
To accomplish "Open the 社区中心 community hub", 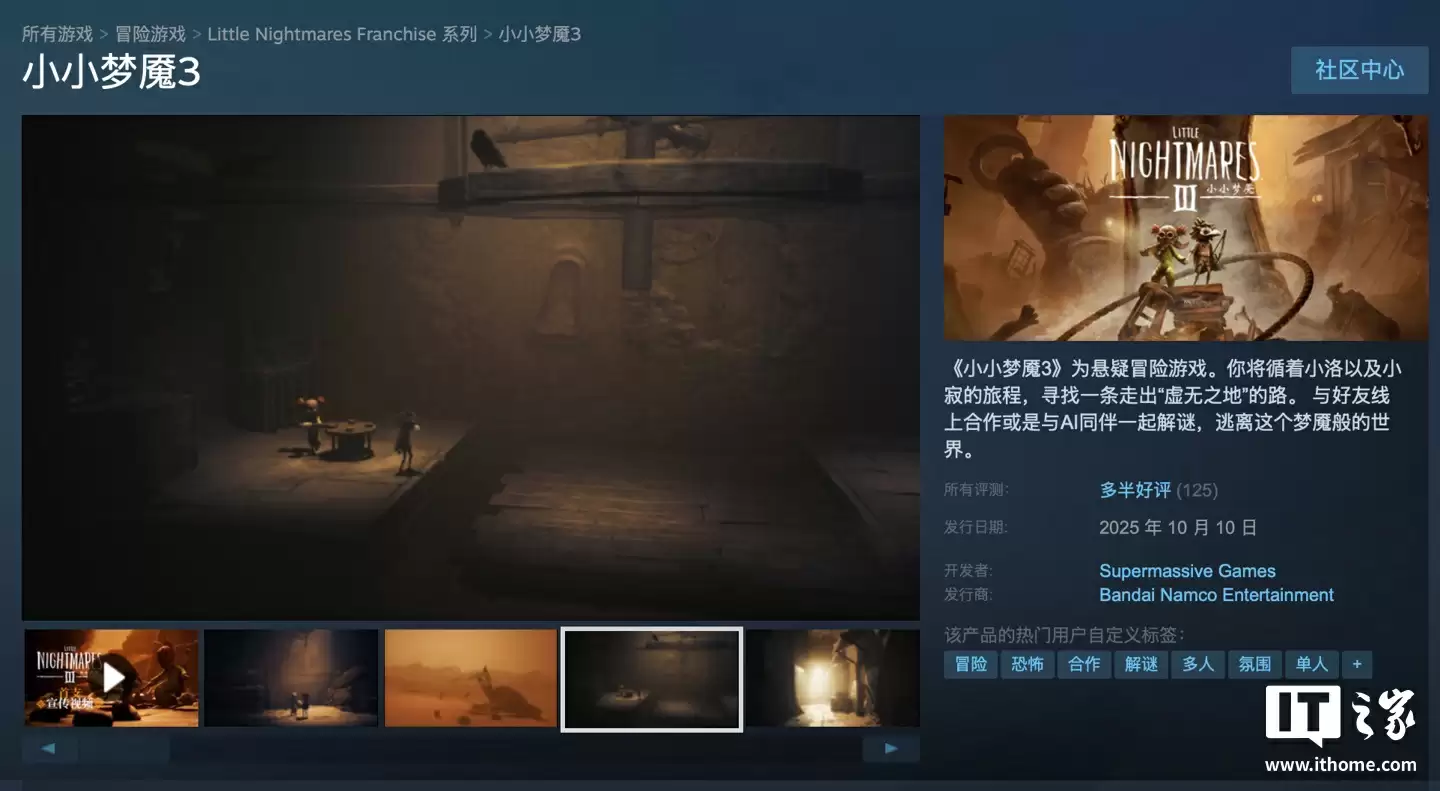I will click(1359, 70).
